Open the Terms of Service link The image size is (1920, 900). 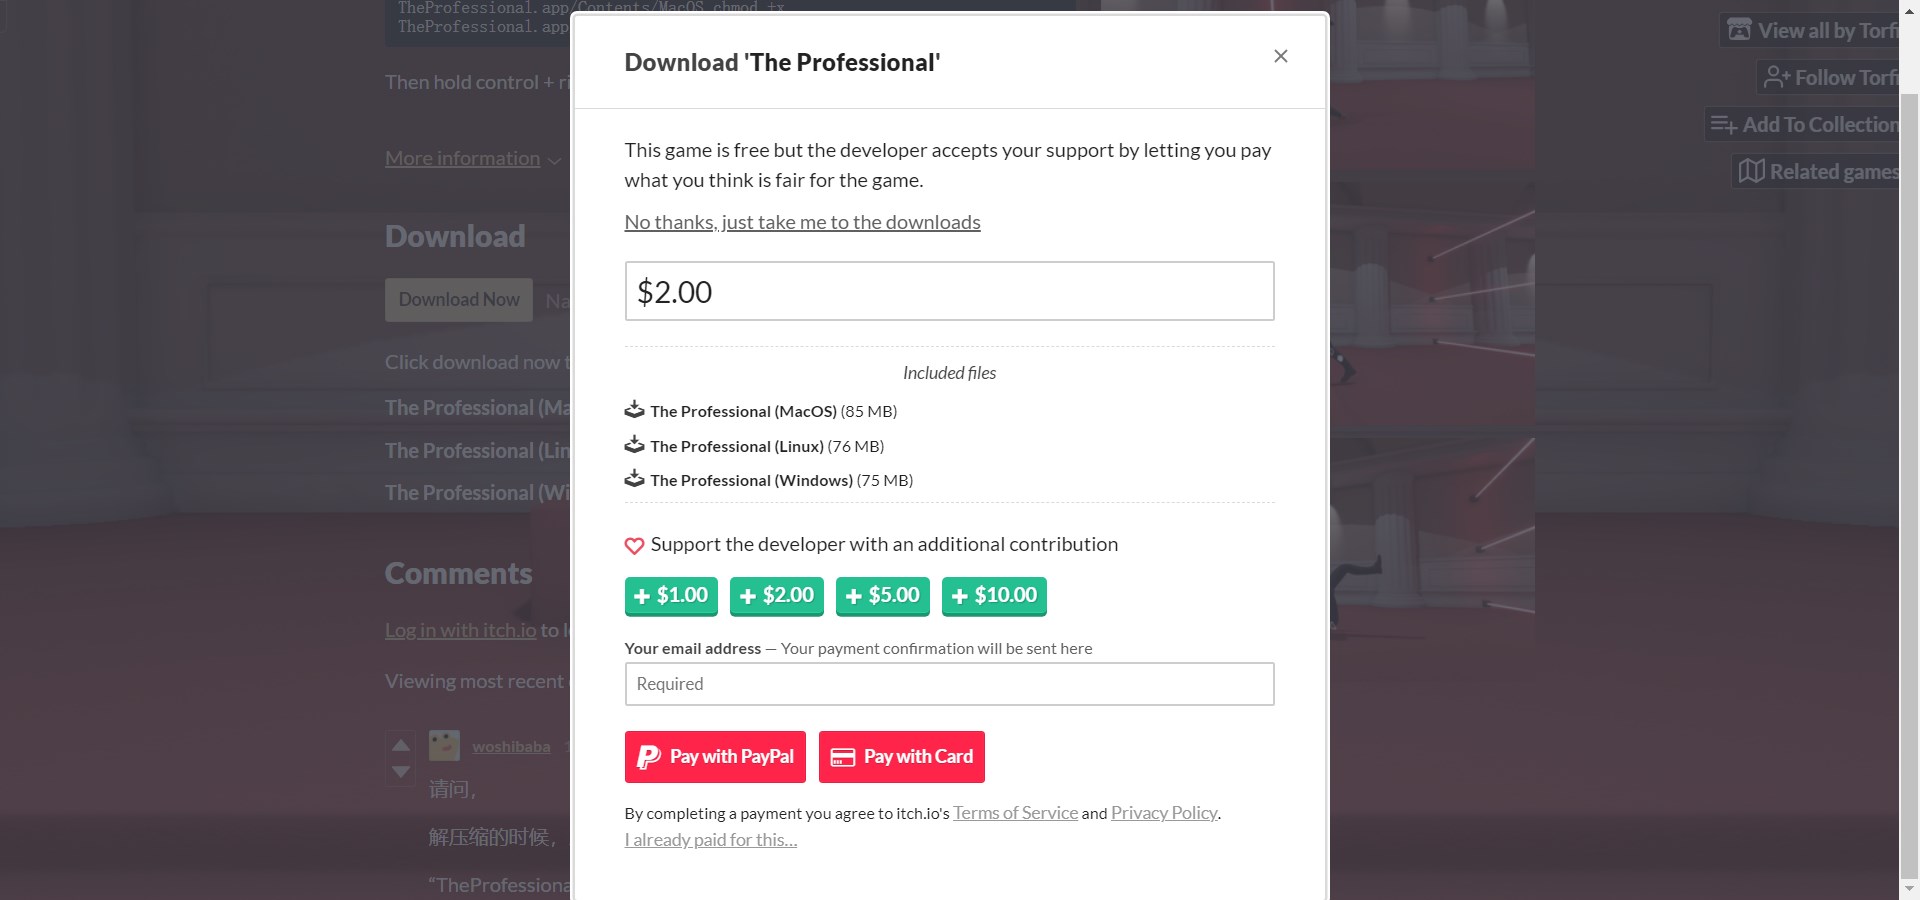(1015, 813)
